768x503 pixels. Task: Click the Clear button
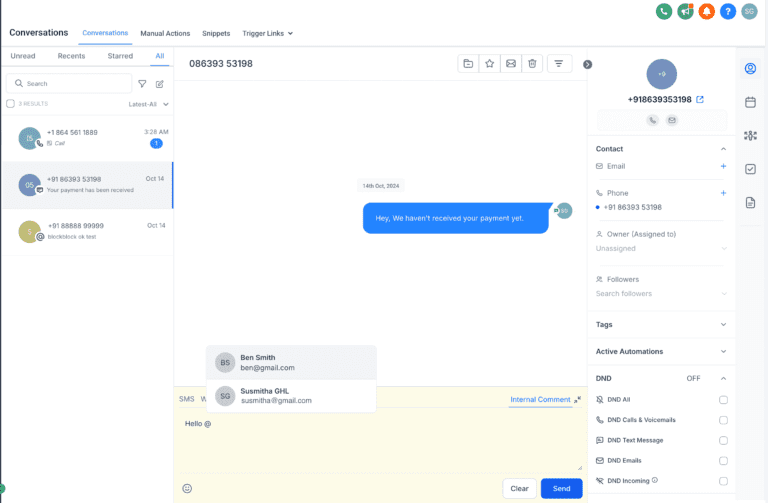click(519, 488)
